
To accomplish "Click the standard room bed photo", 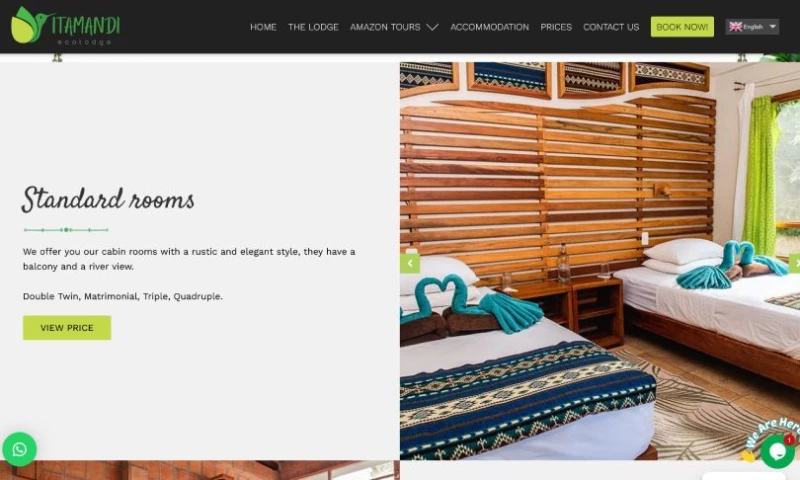I will (600, 261).
